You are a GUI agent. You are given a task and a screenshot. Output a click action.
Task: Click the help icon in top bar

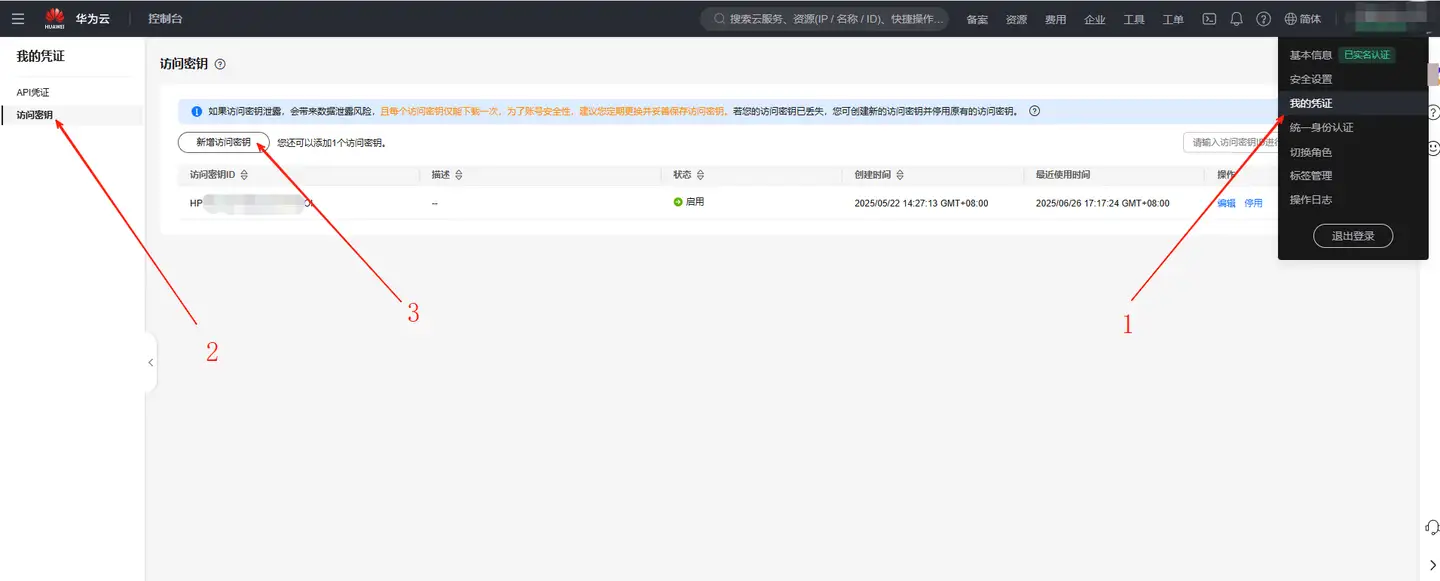coord(1263,19)
